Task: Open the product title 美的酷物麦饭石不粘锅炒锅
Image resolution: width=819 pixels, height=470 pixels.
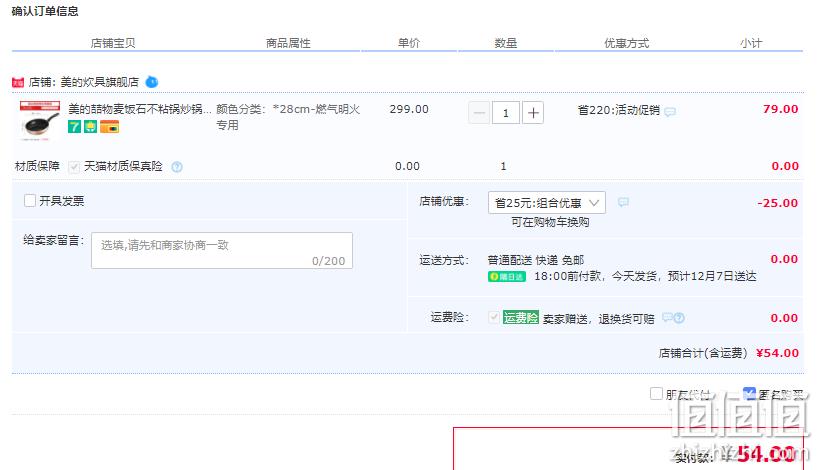Action: coord(139,109)
